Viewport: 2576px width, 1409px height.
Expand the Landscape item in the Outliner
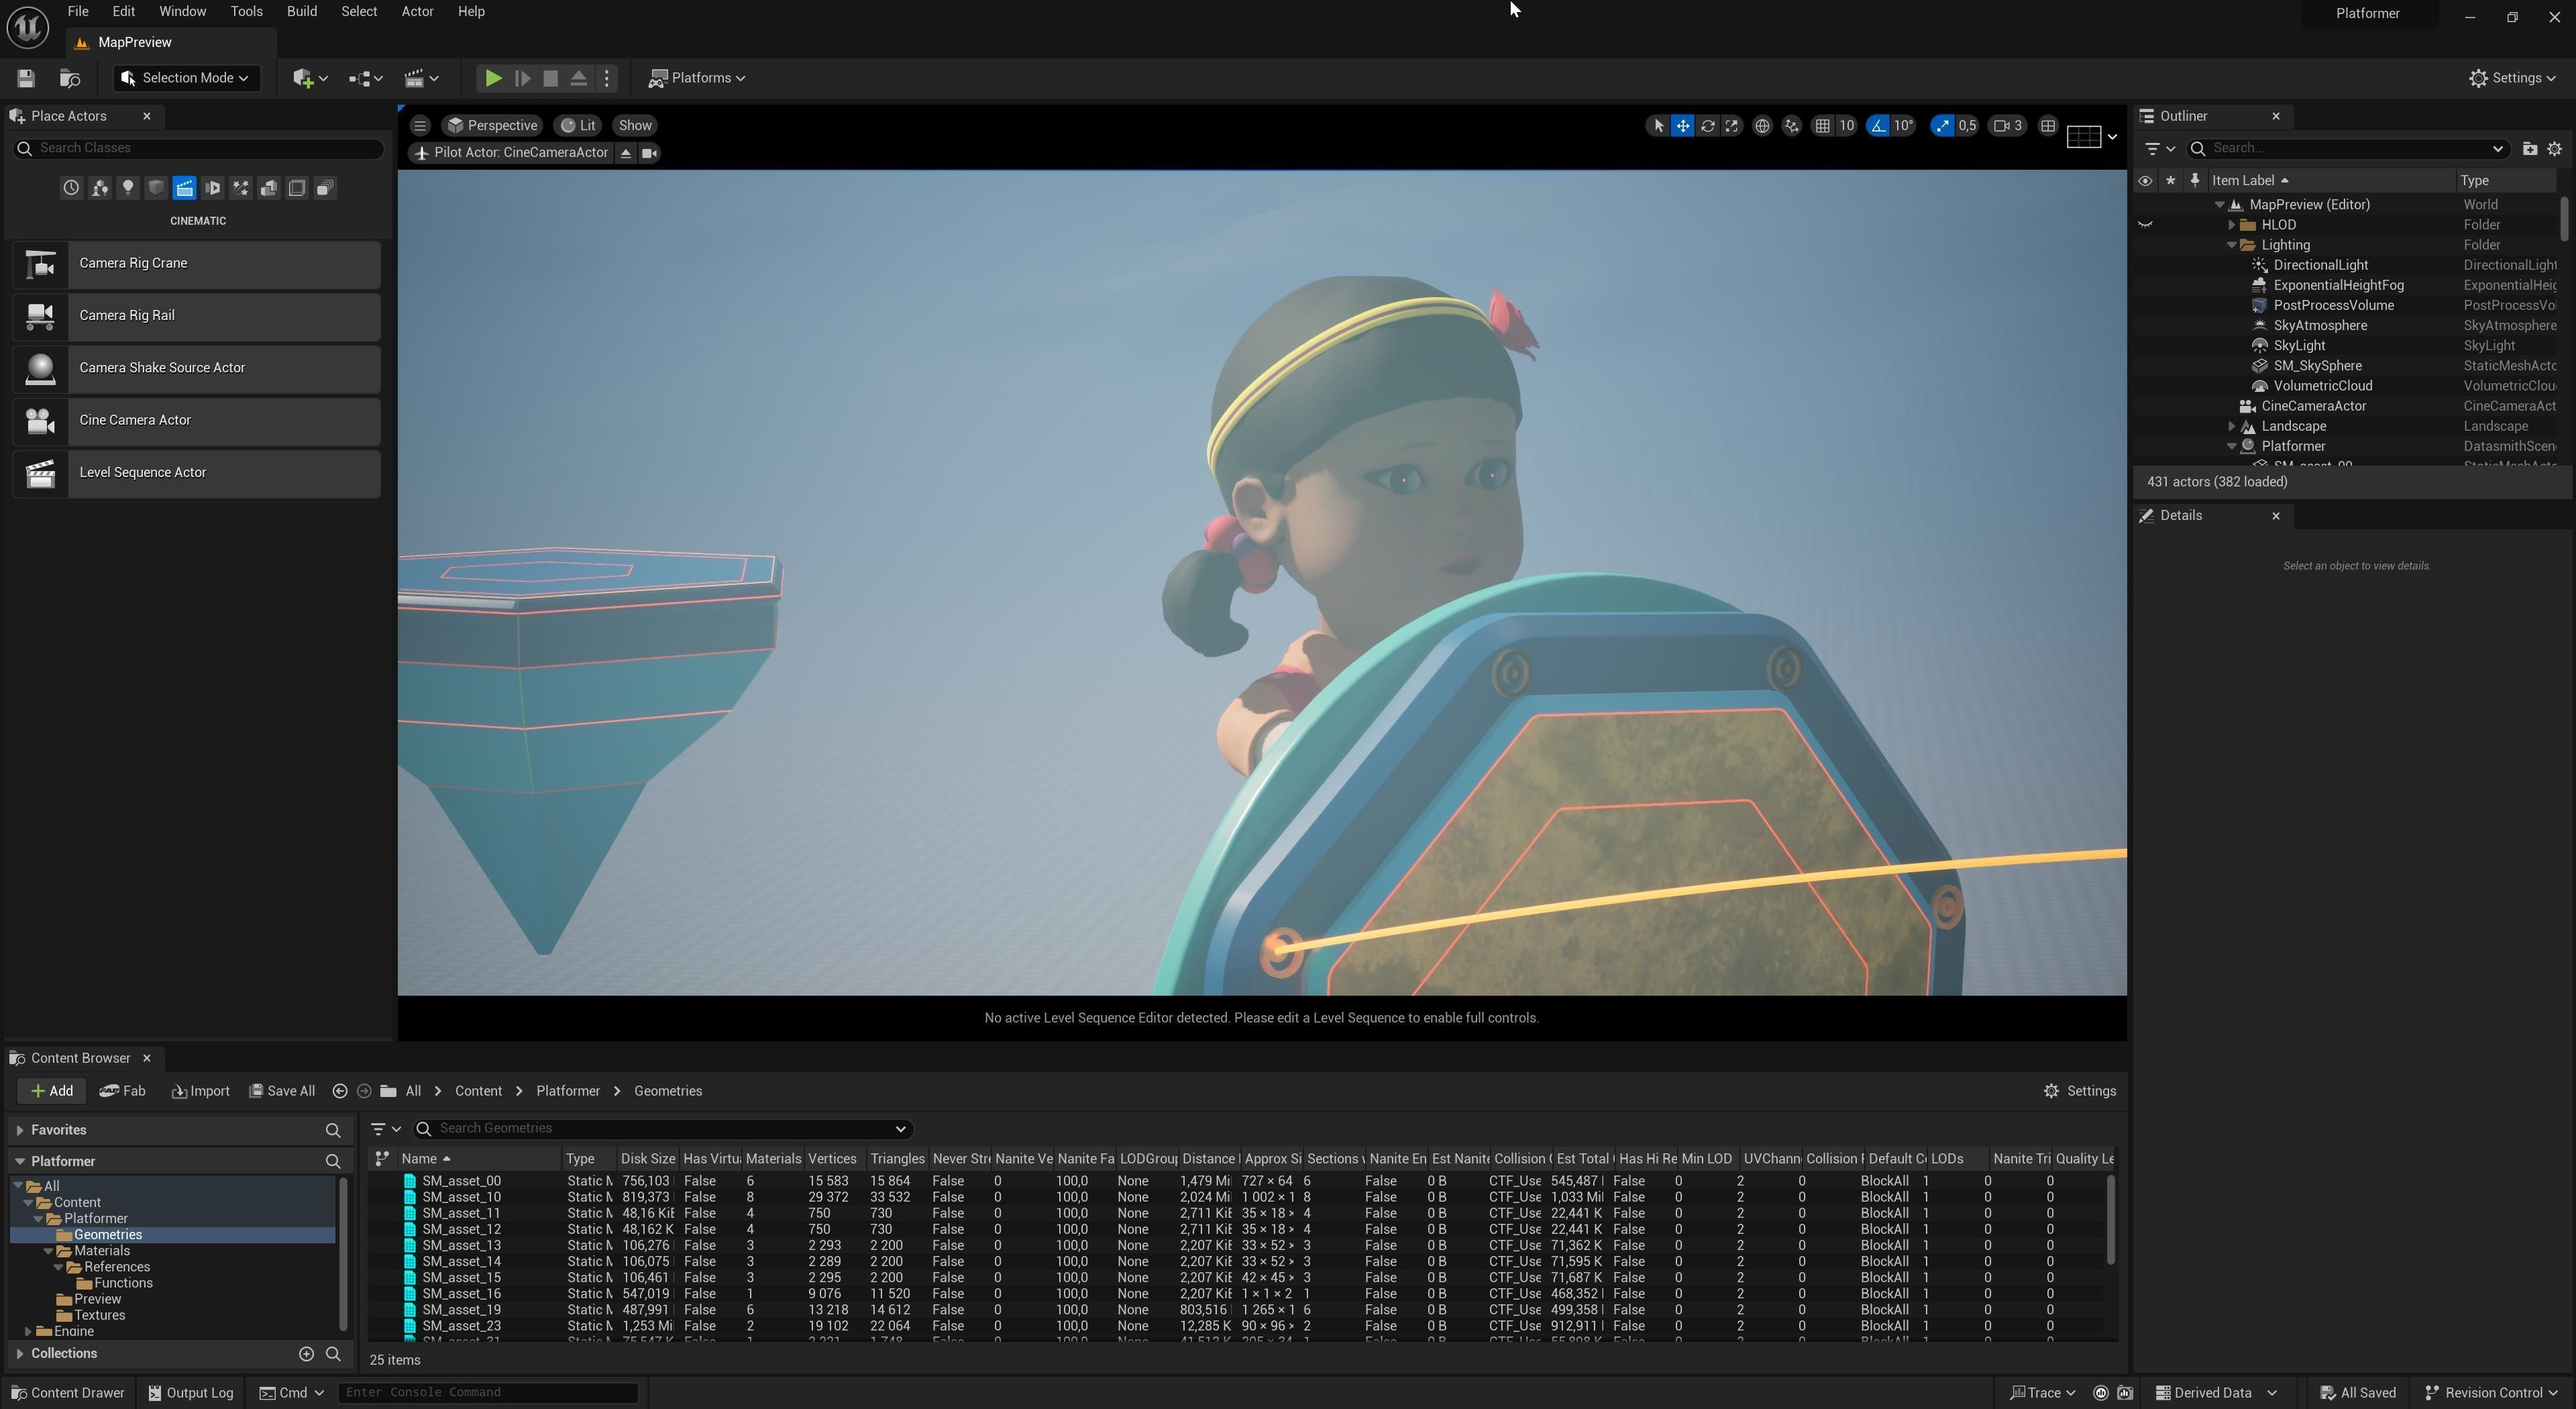click(x=2231, y=426)
